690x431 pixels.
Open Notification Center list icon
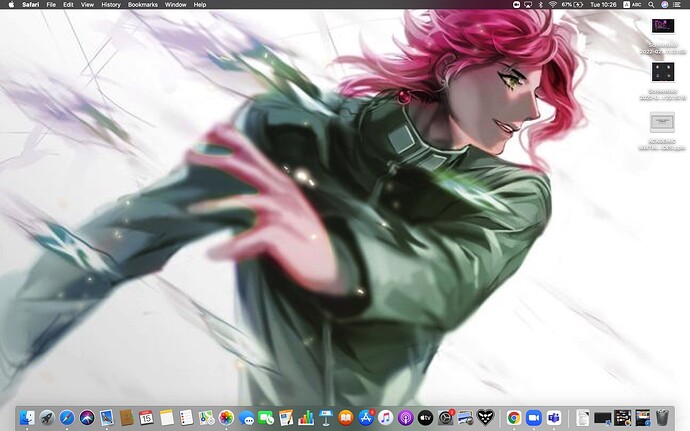point(677,4)
